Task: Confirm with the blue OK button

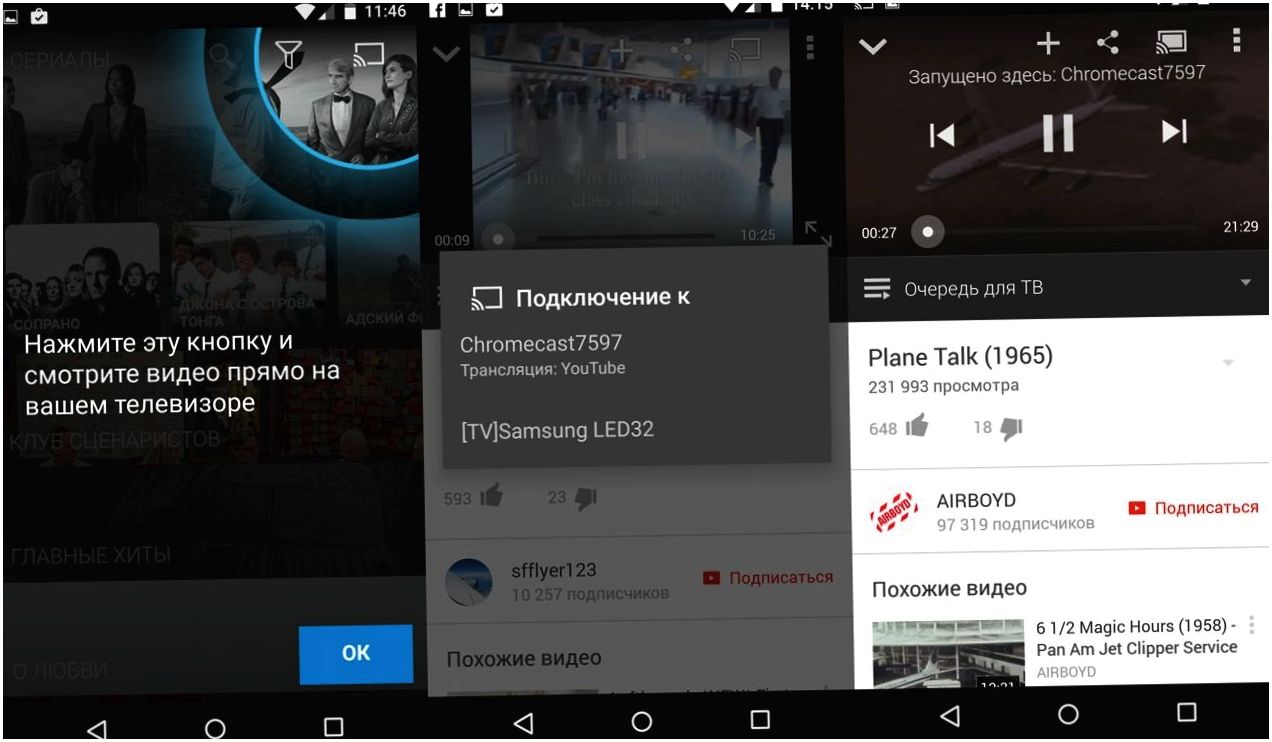Action: coord(356,653)
